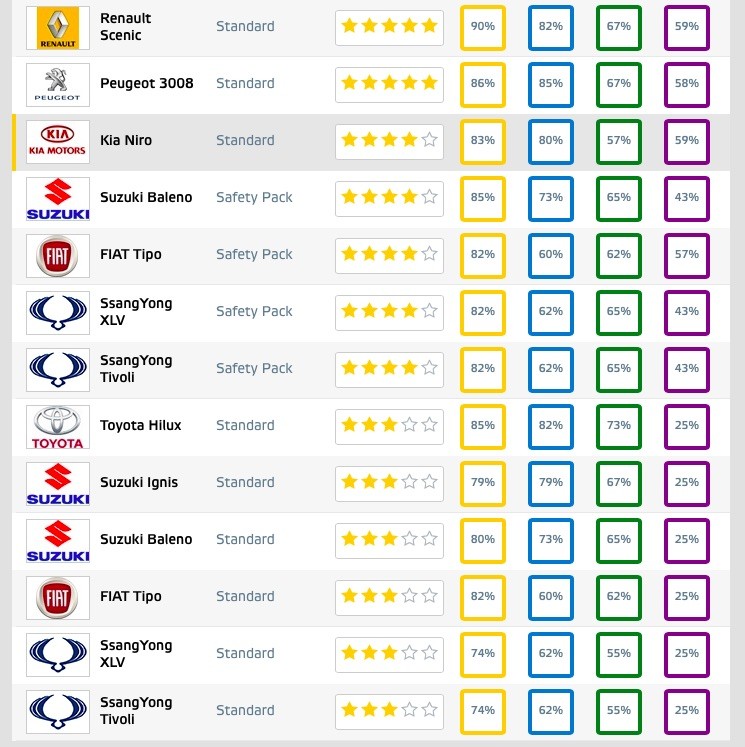Click the Suzuki logo beside Ignis
The height and width of the screenshot is (747, 745).
(x=58, y=483)
